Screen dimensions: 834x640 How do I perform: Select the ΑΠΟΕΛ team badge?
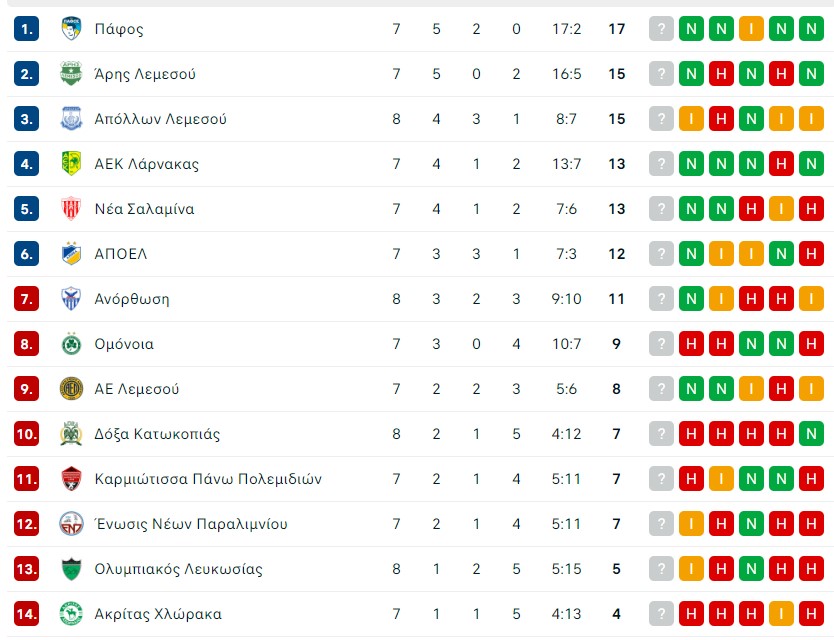(x=71, y=254)
